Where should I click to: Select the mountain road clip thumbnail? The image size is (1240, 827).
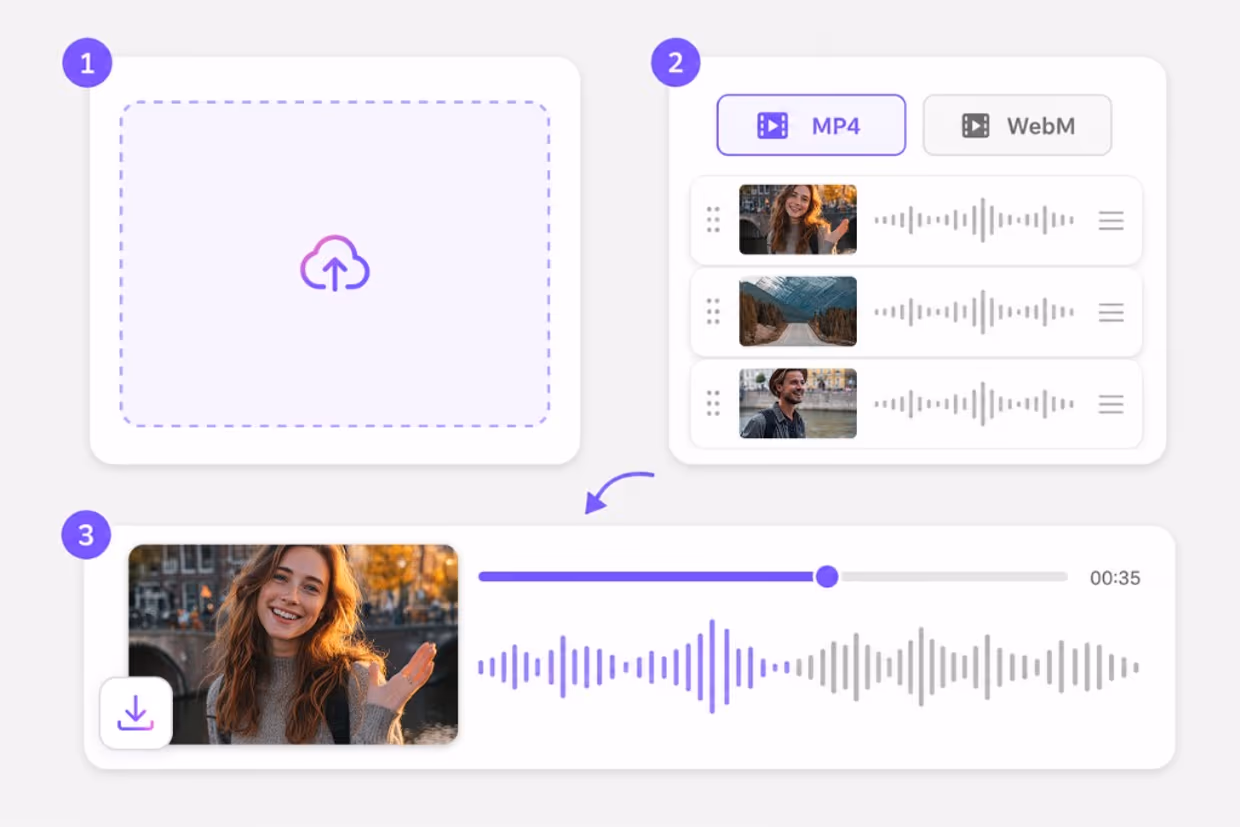798,312
